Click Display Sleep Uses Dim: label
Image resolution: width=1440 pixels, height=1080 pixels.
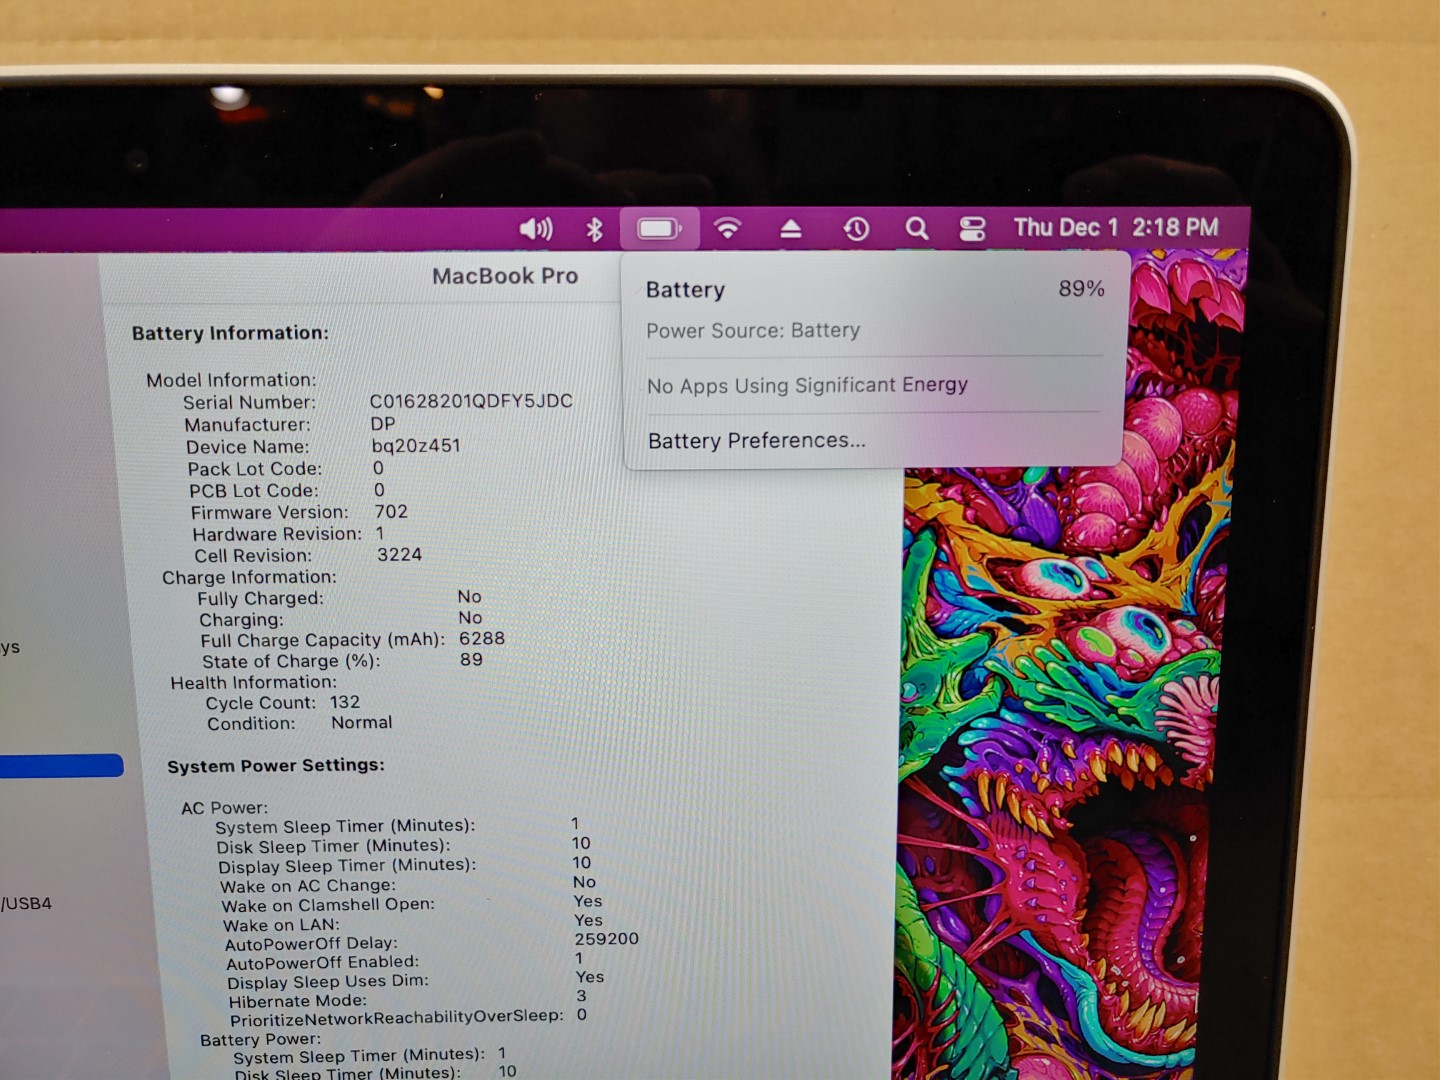click(x=327, y=982)
